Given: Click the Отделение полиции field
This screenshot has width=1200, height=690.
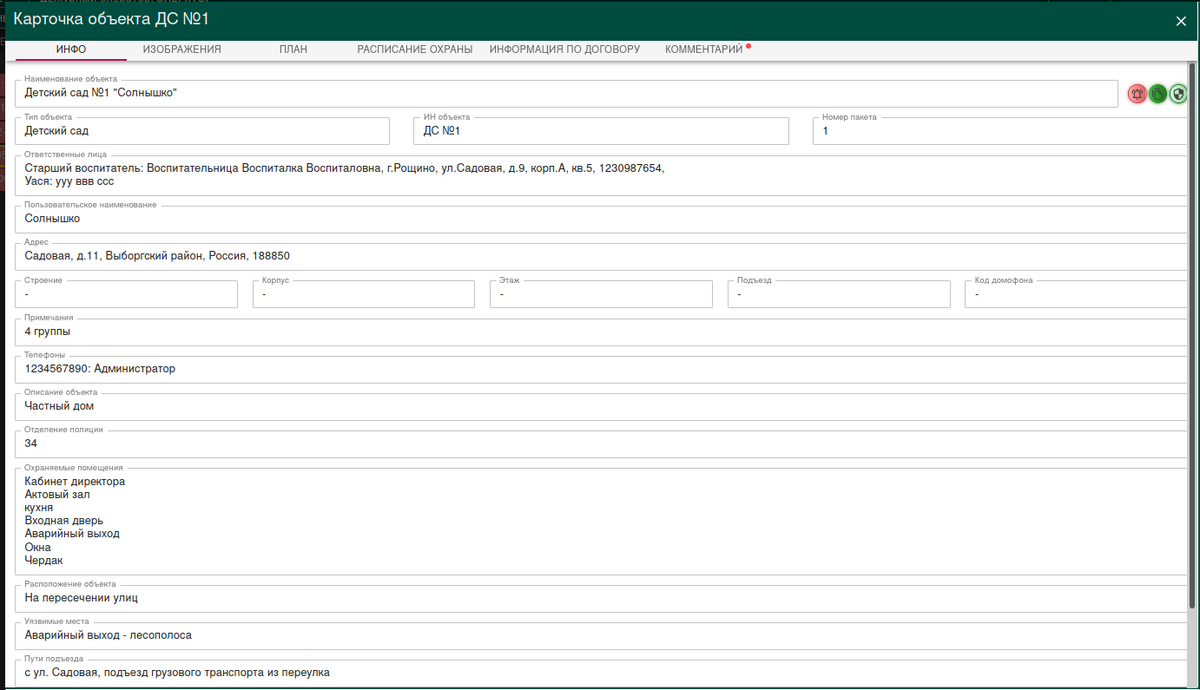Looking at the screenshot, I should 600,444.
